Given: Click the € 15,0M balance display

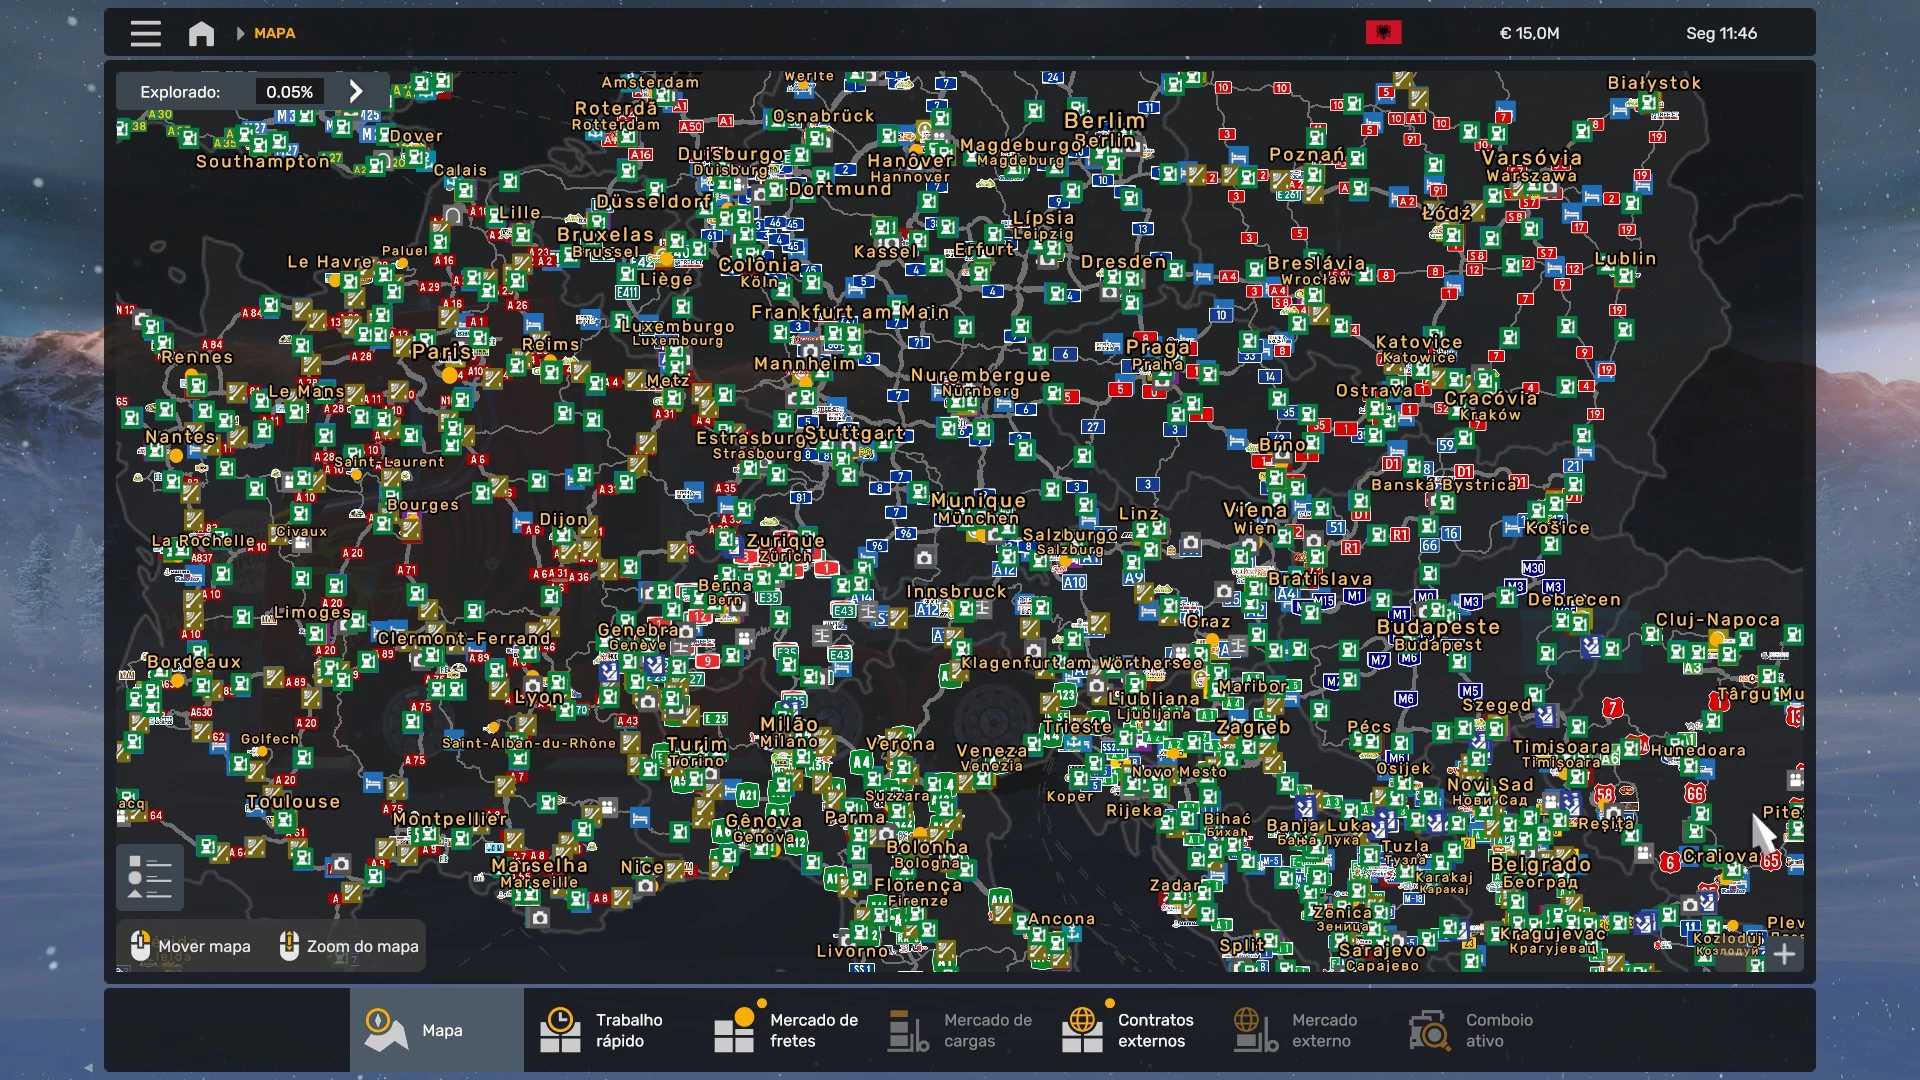Looking at the screenshot, I should [1529, 33].
